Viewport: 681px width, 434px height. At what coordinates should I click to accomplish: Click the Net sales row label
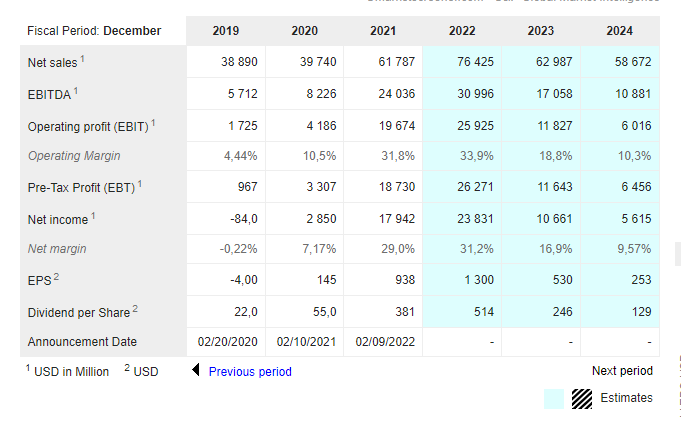pos(56,62)
